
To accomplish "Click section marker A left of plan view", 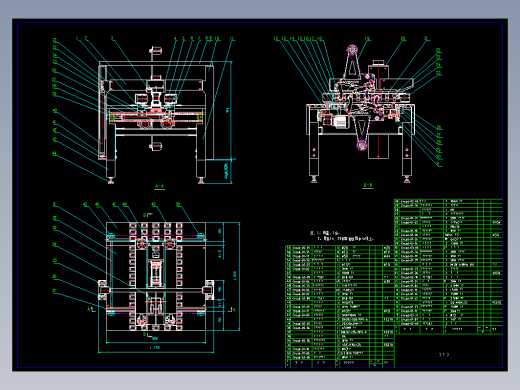I will click(x=89, y=309).
